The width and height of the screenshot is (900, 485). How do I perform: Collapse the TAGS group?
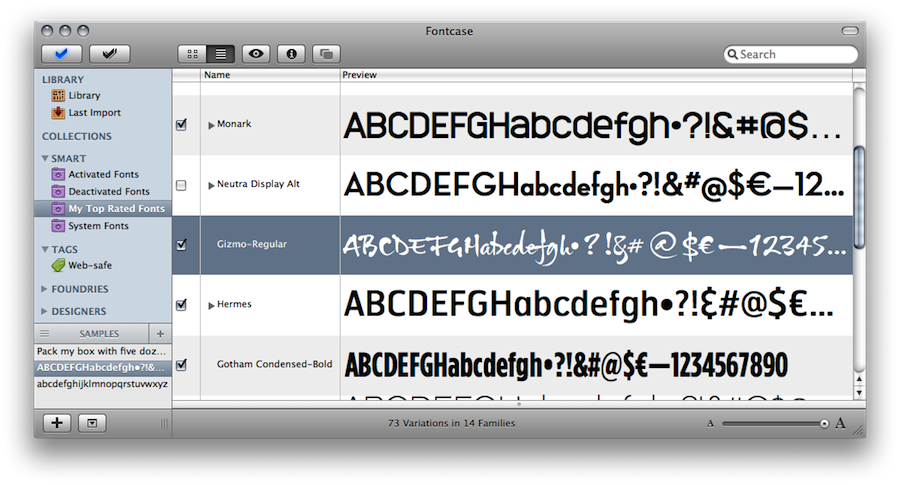point(45,249)
